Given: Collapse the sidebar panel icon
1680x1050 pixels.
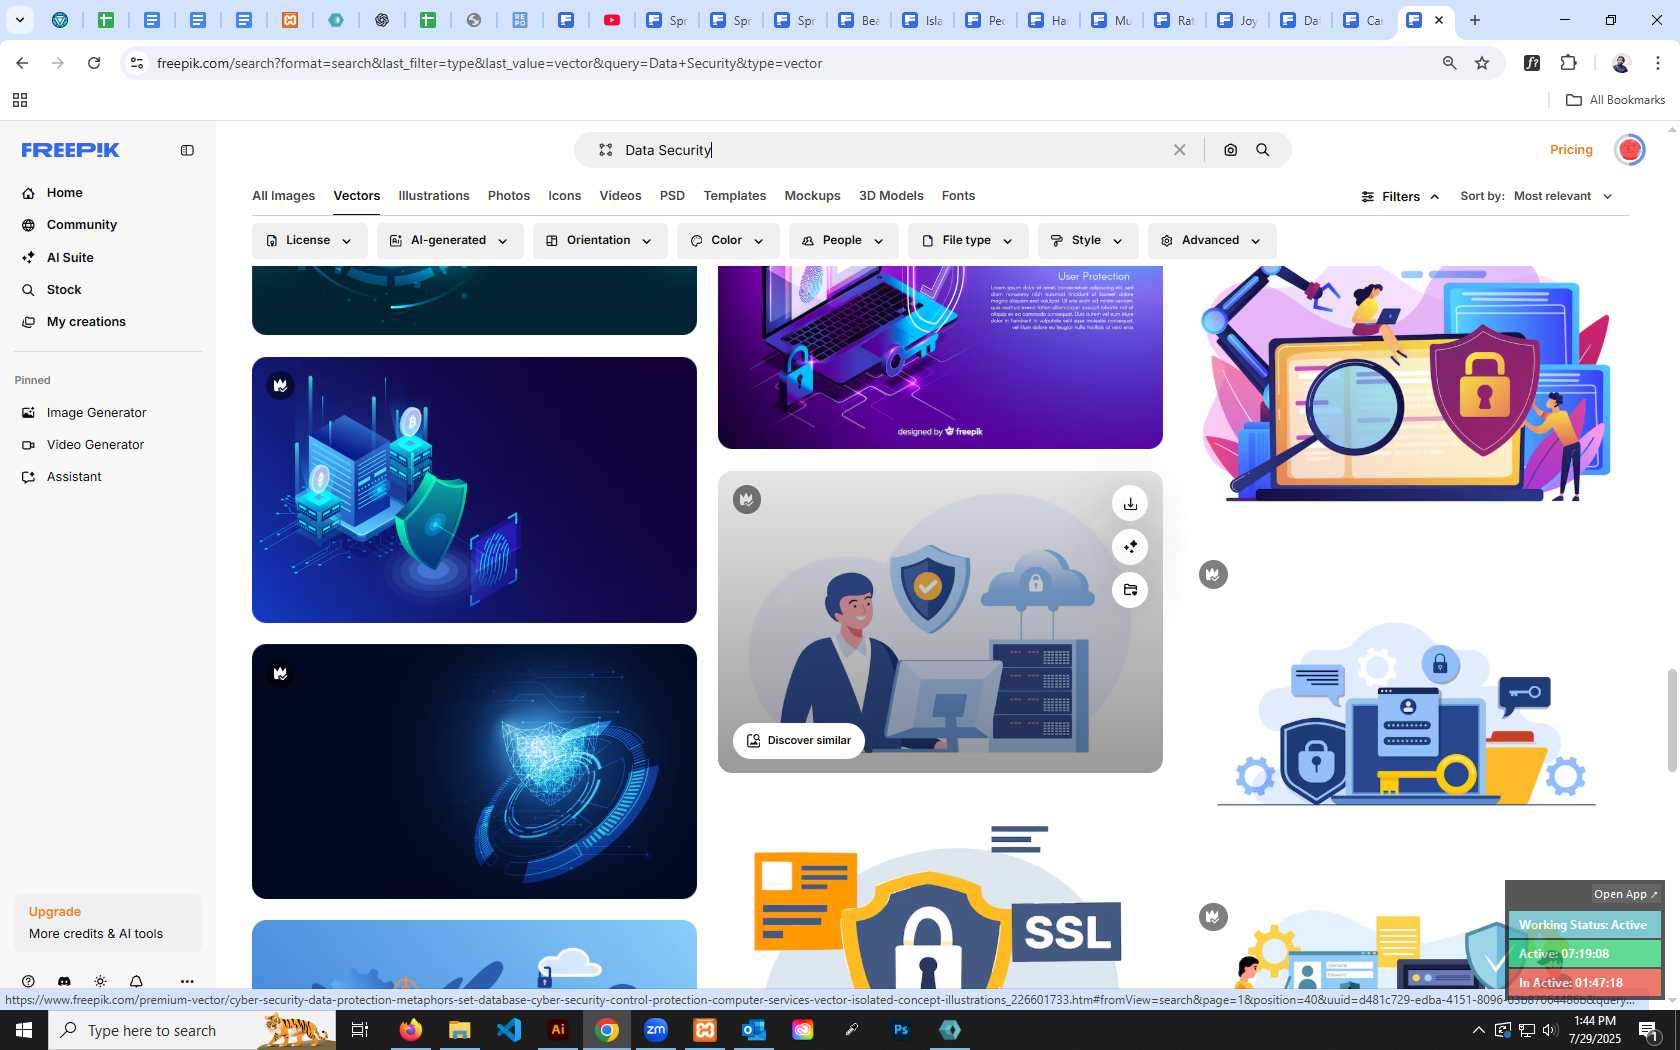Looking at the screenshot, I should point(187,150).
